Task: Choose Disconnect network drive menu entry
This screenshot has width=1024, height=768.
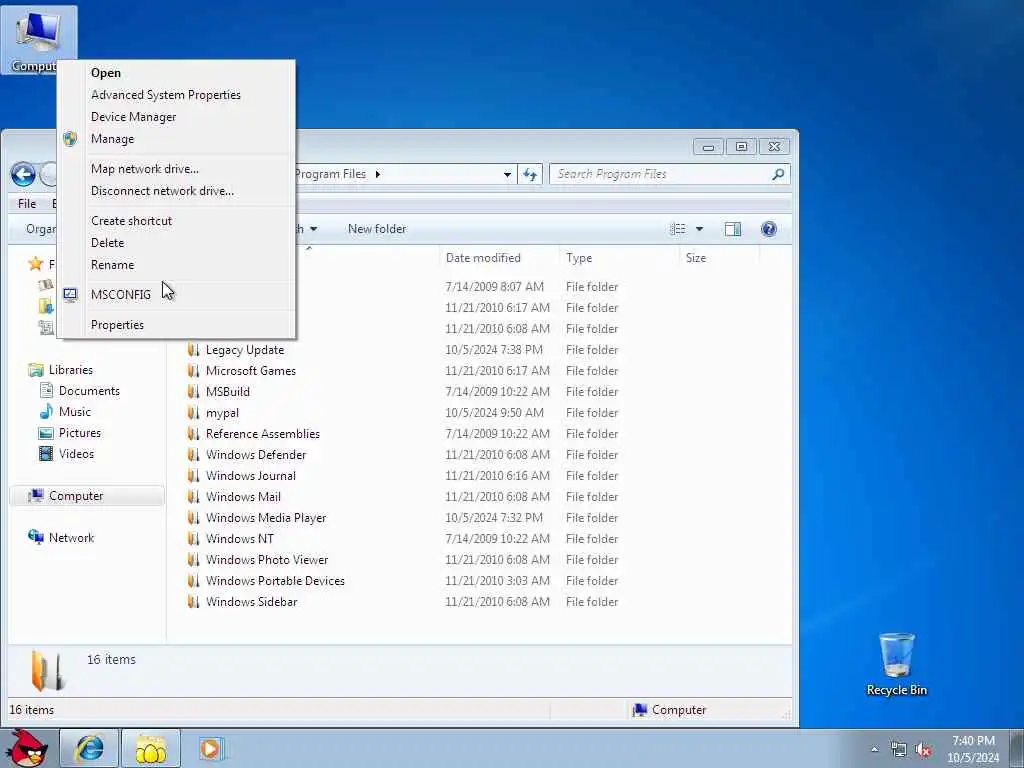Action: tap(176, 191)
